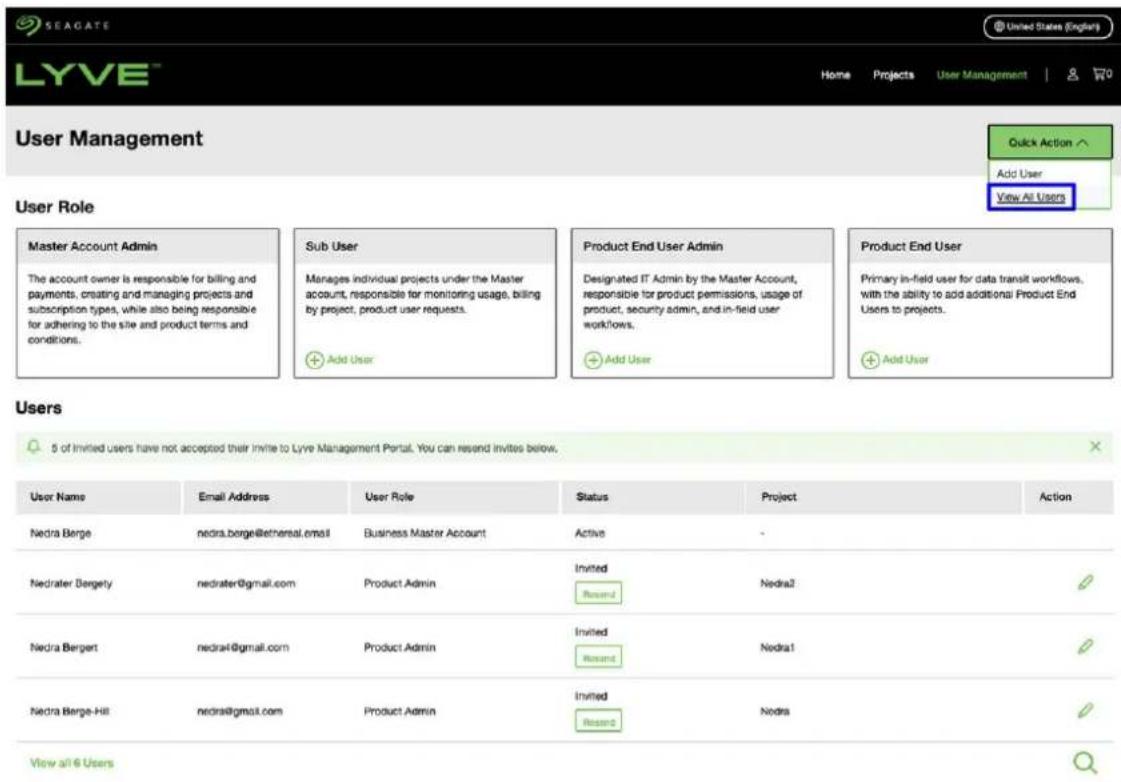Screen dimensions: 1121x782
Task: Click the Nedra2 project cell
Action: pos(777,583)
